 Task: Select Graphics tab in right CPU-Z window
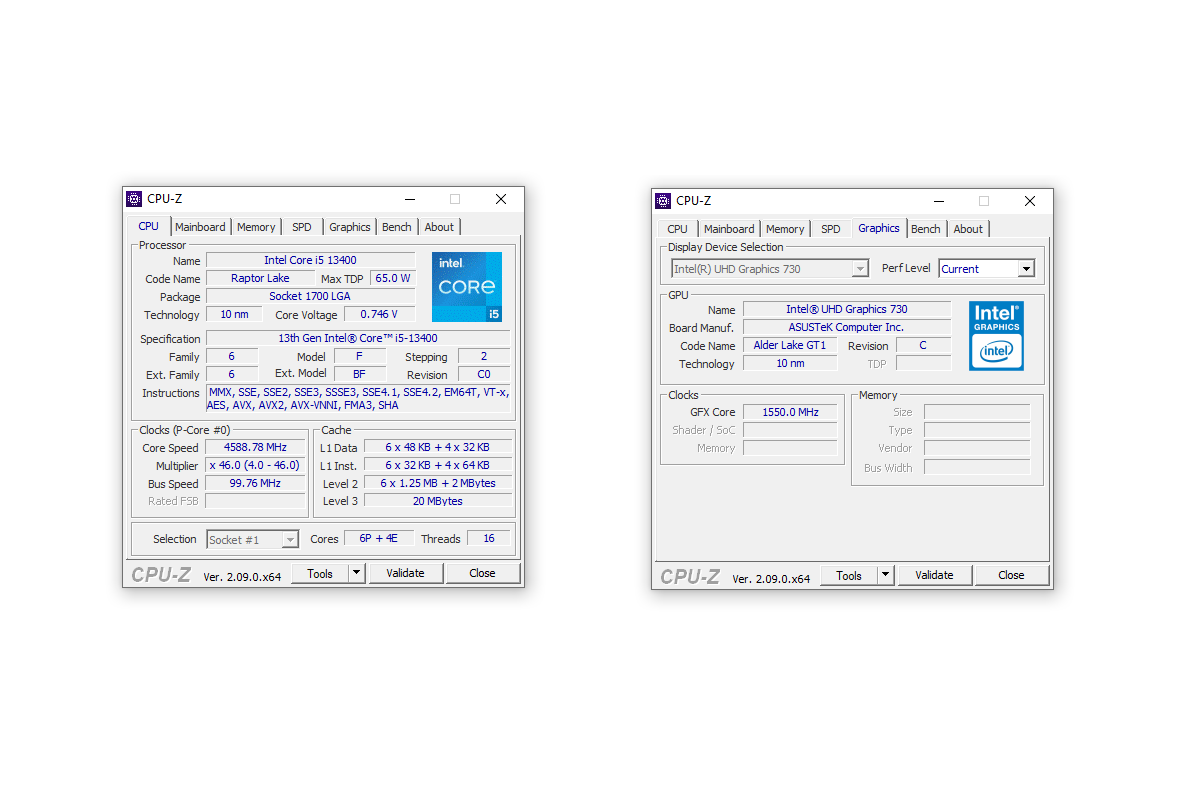[x=879, y=228]
